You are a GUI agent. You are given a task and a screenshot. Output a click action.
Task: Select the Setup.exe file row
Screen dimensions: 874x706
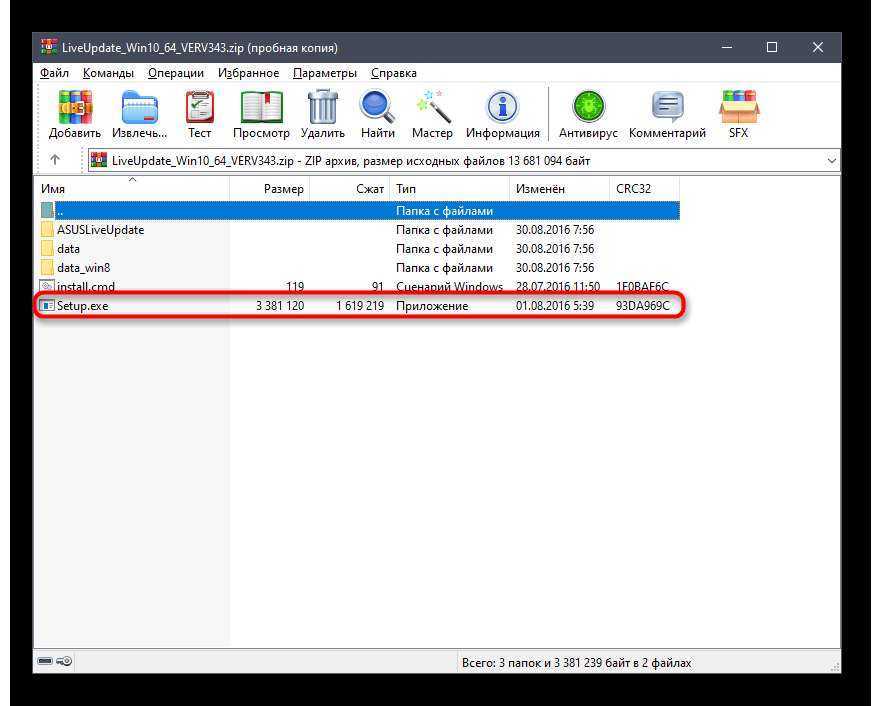[83, 306]
